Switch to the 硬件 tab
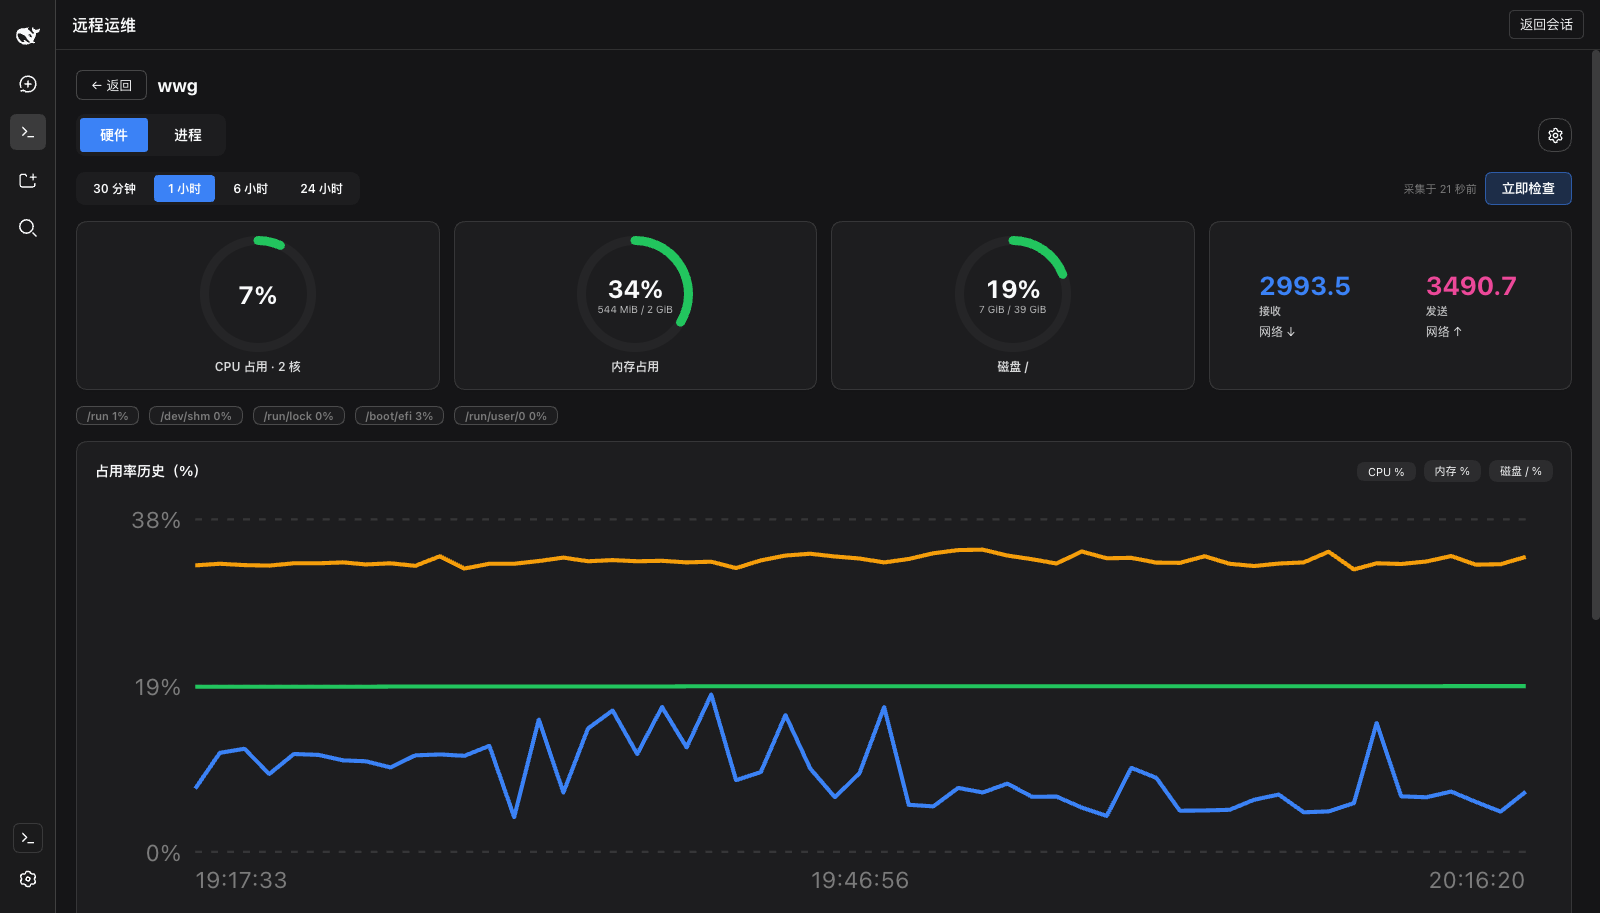 pos(114,135)
